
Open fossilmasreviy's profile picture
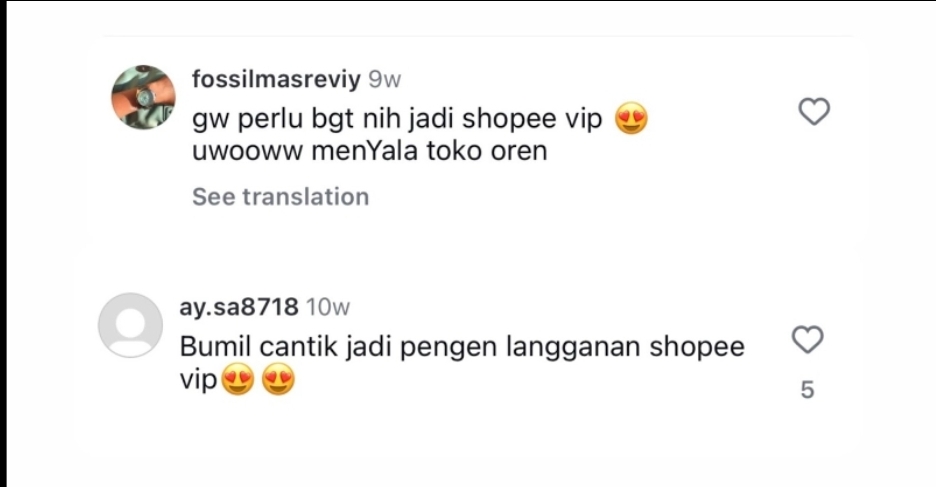click(143, 97)
